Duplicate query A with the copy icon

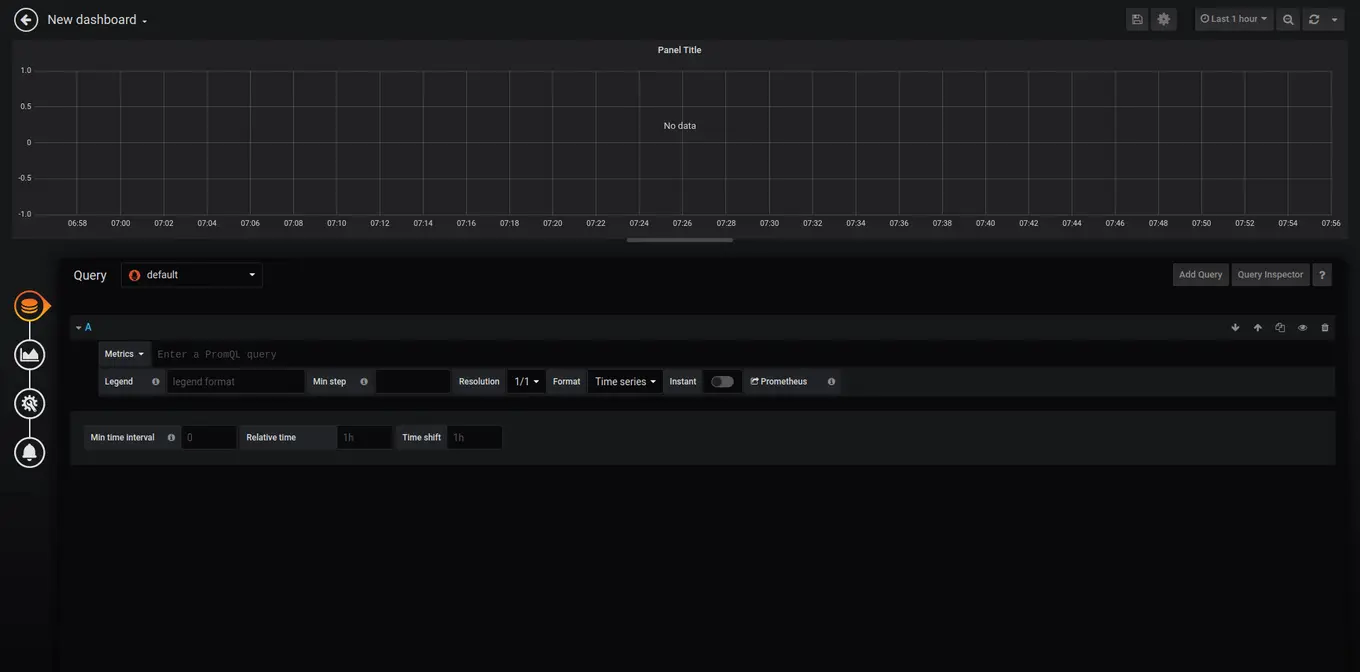(x=1279, y=326)
